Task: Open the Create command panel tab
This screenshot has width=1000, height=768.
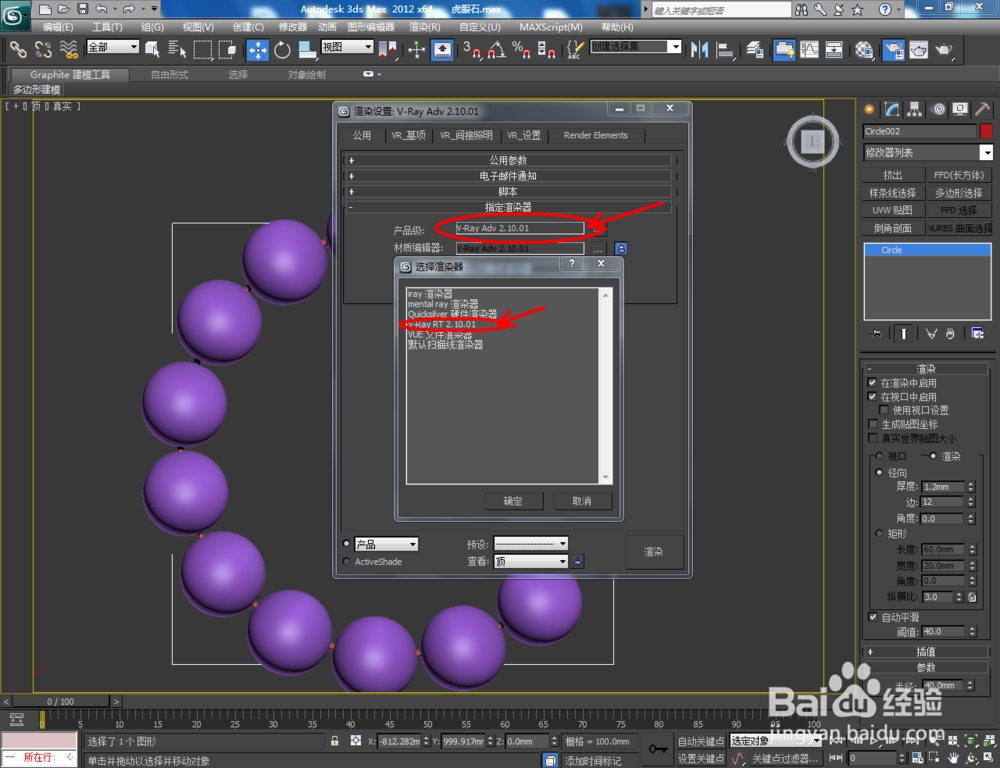Action: pyautogui.click(x=869, y=110)
